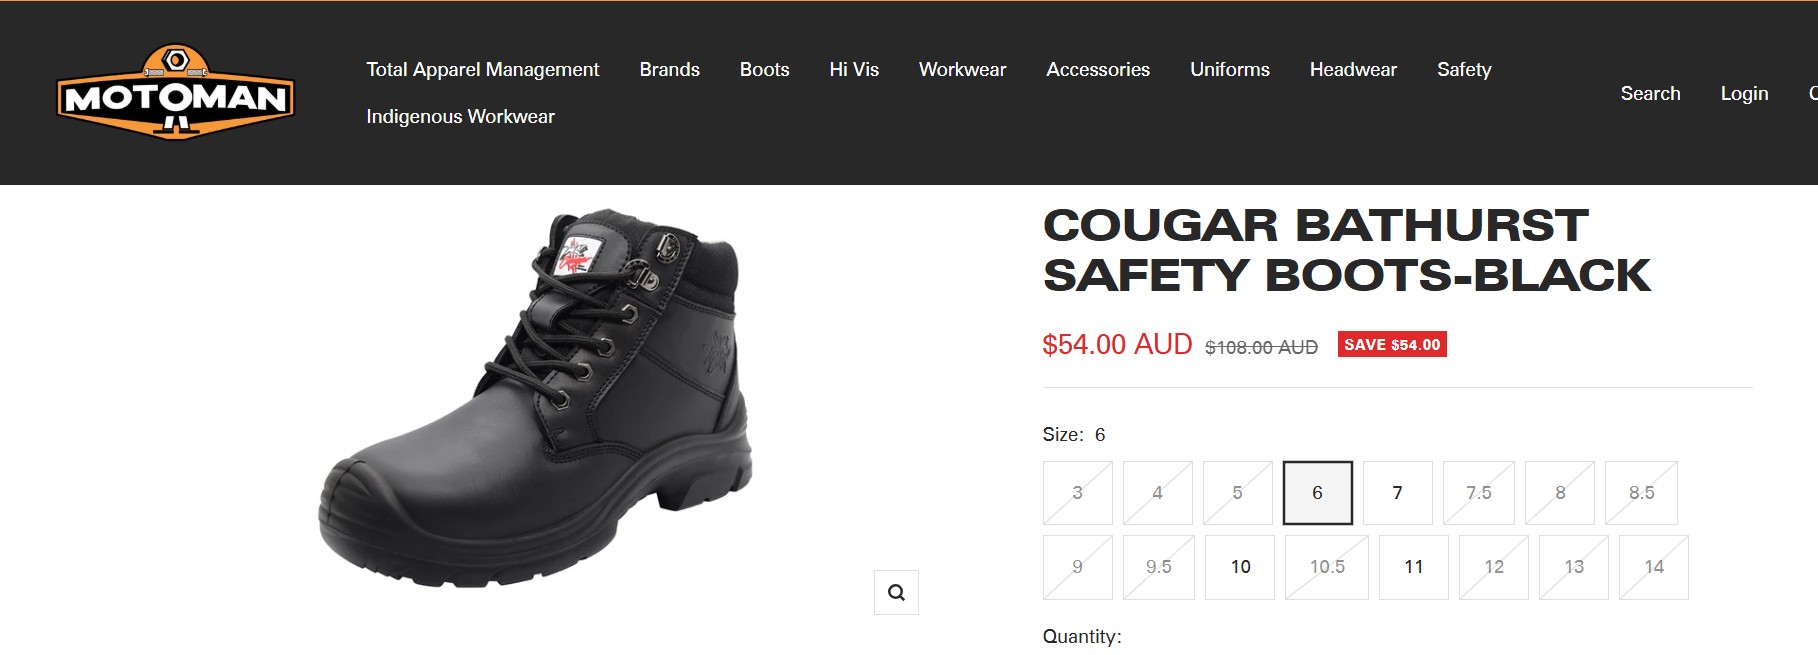Image resolution: width=1818 pixels, height=655 pixels.
Task: Open the Boots menu
Action: pos(764,69)
